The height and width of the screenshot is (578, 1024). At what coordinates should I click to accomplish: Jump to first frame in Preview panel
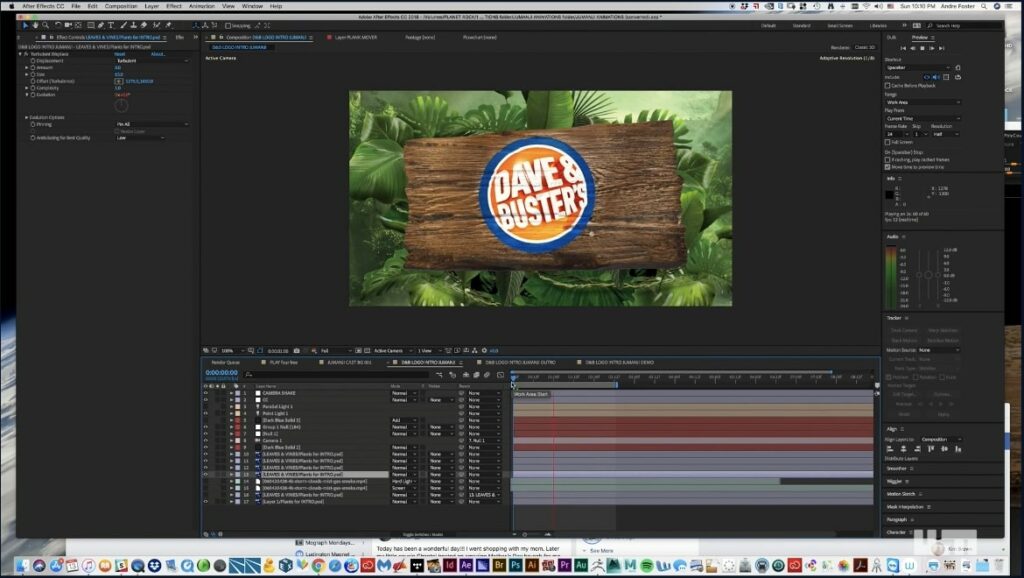point(903,48)
